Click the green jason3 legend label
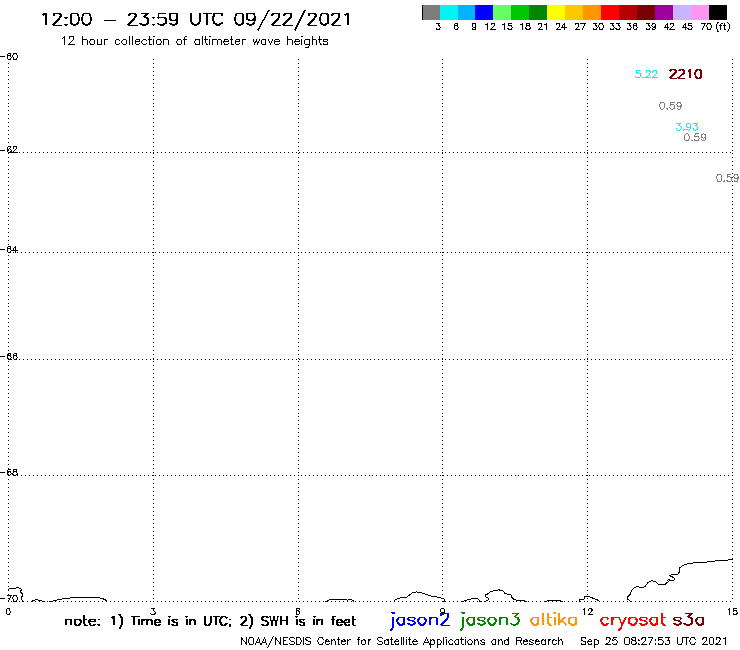Screen dimensions: 740x650 pos(490,621)
